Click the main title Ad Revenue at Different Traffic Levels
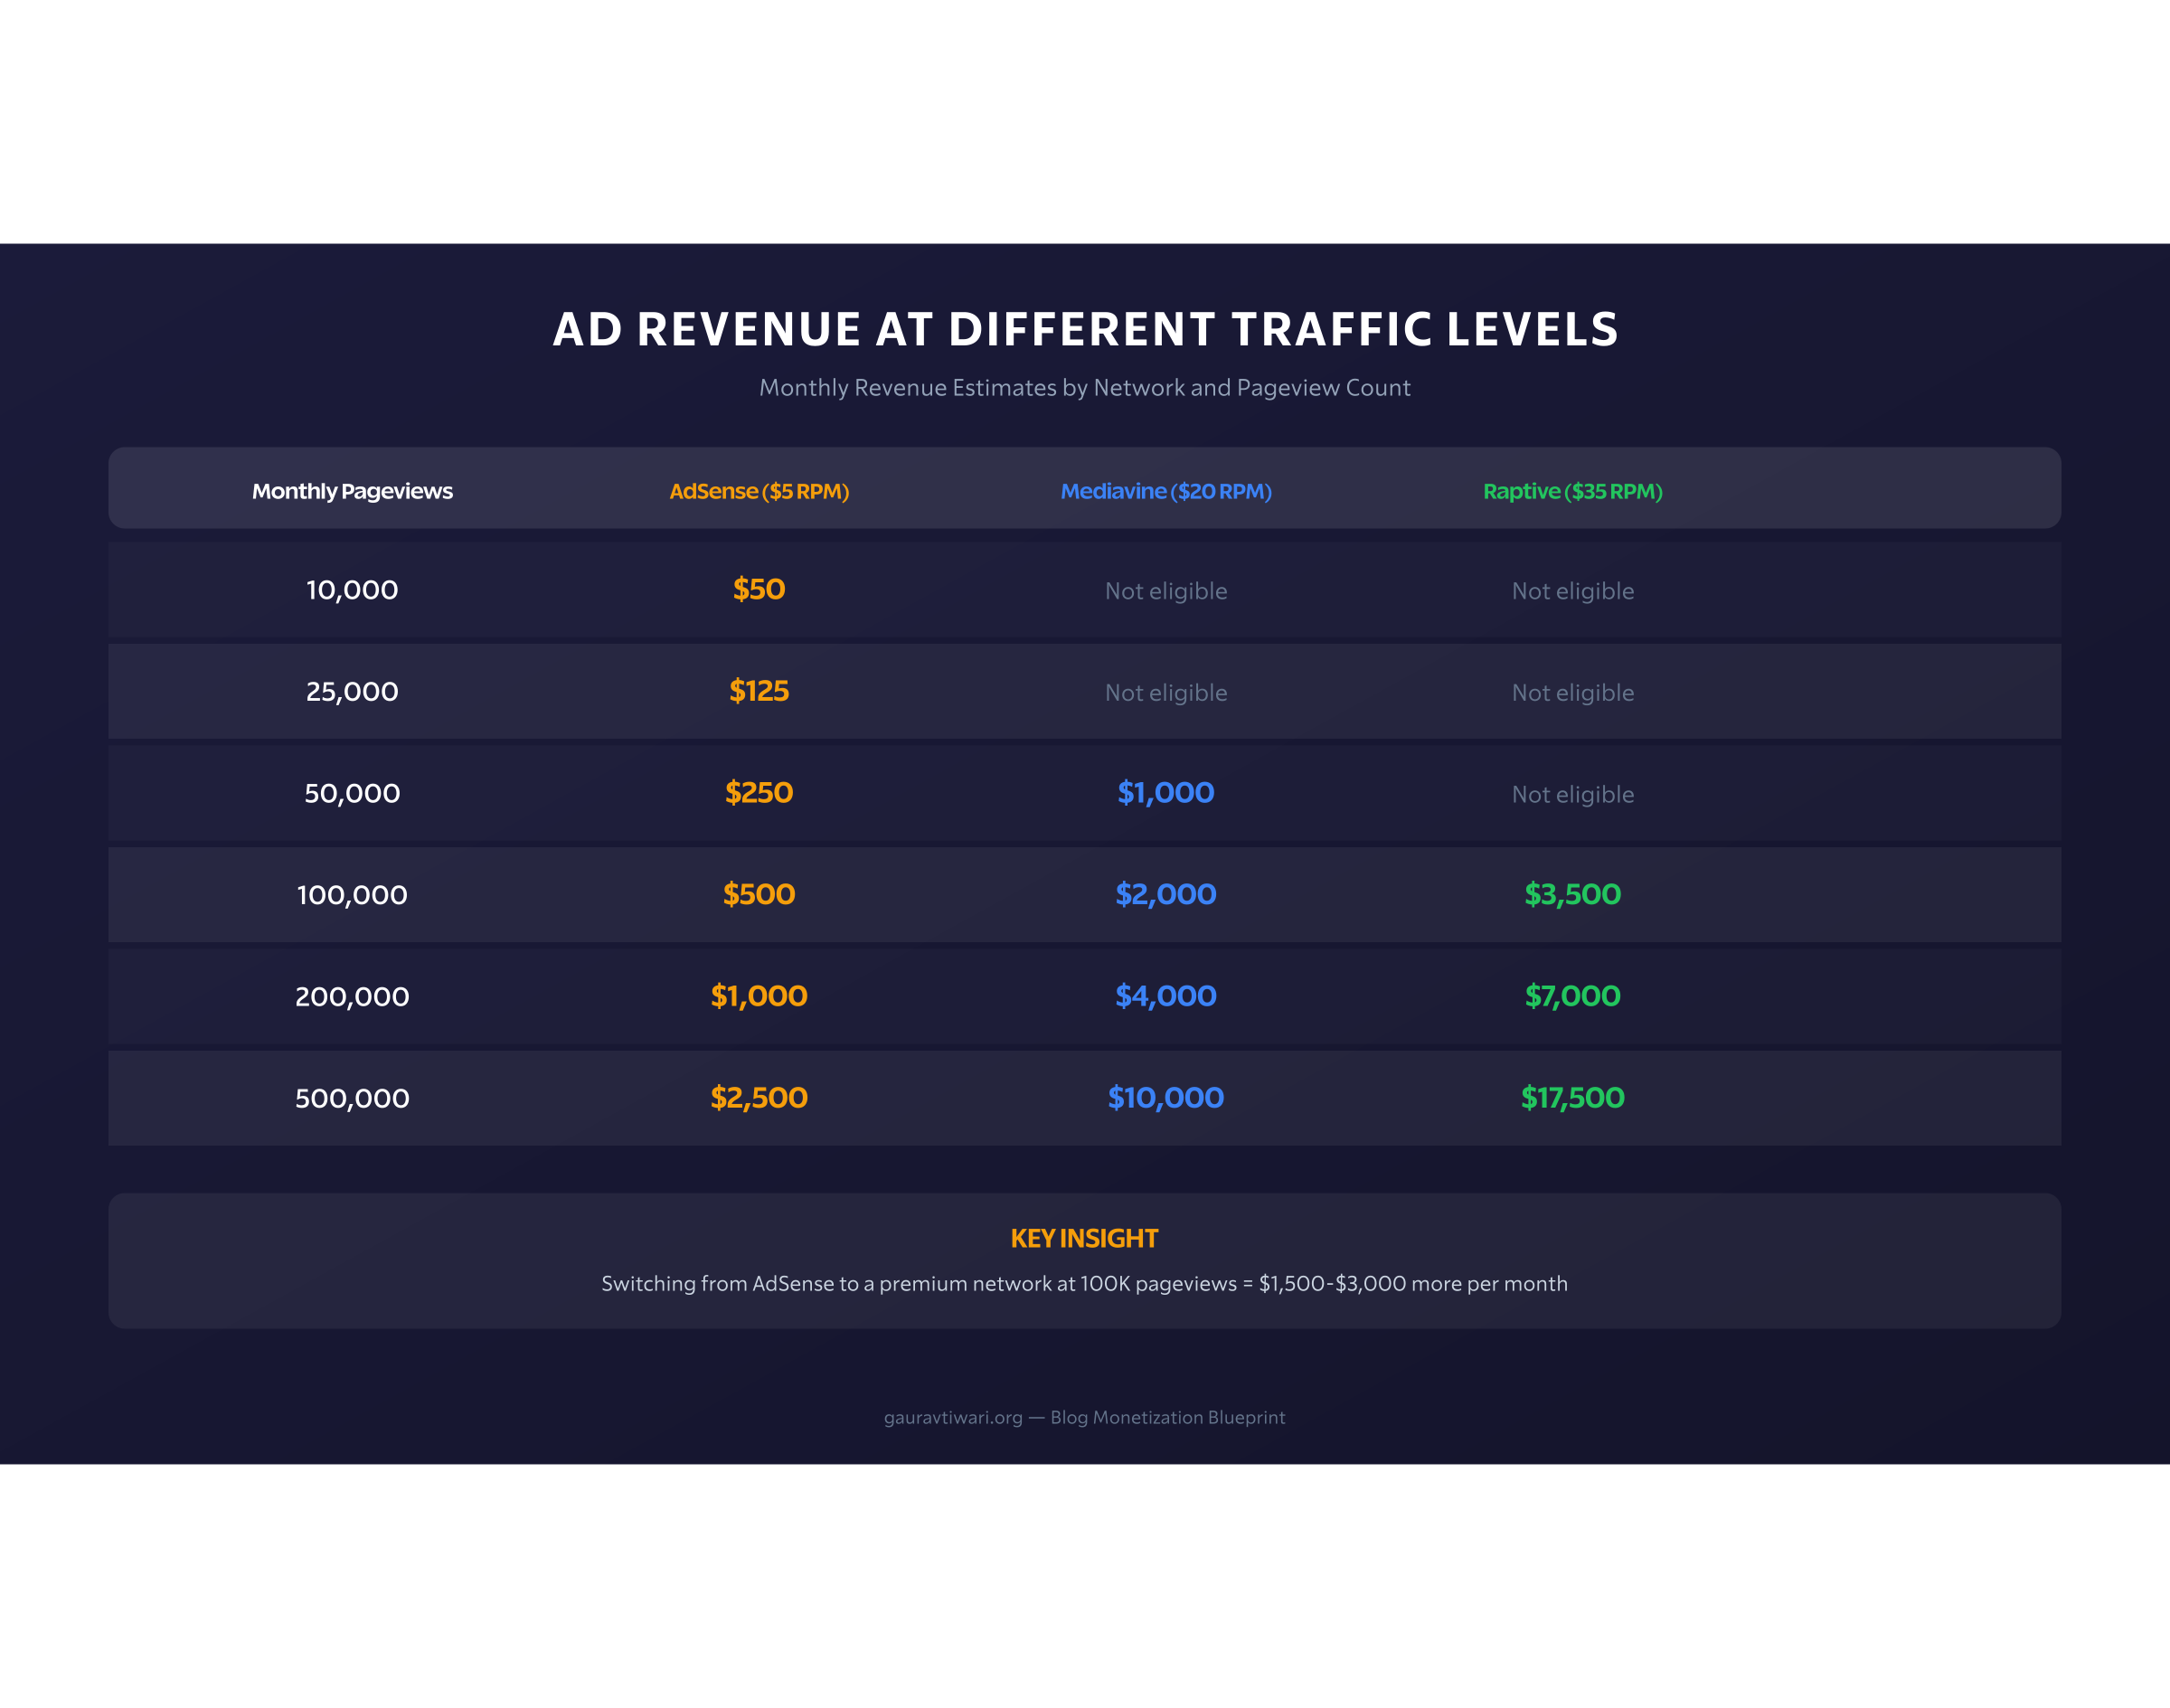 [x=1084, y=328]
